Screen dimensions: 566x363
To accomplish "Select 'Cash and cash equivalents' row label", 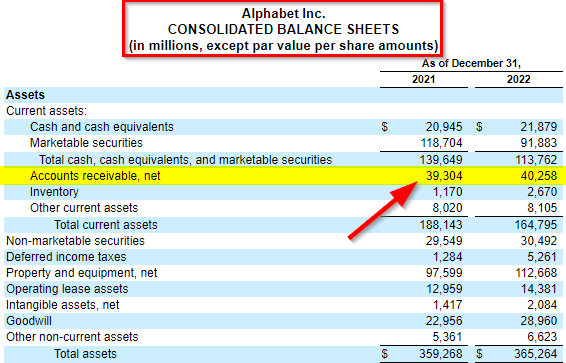I will click(101, 127).
